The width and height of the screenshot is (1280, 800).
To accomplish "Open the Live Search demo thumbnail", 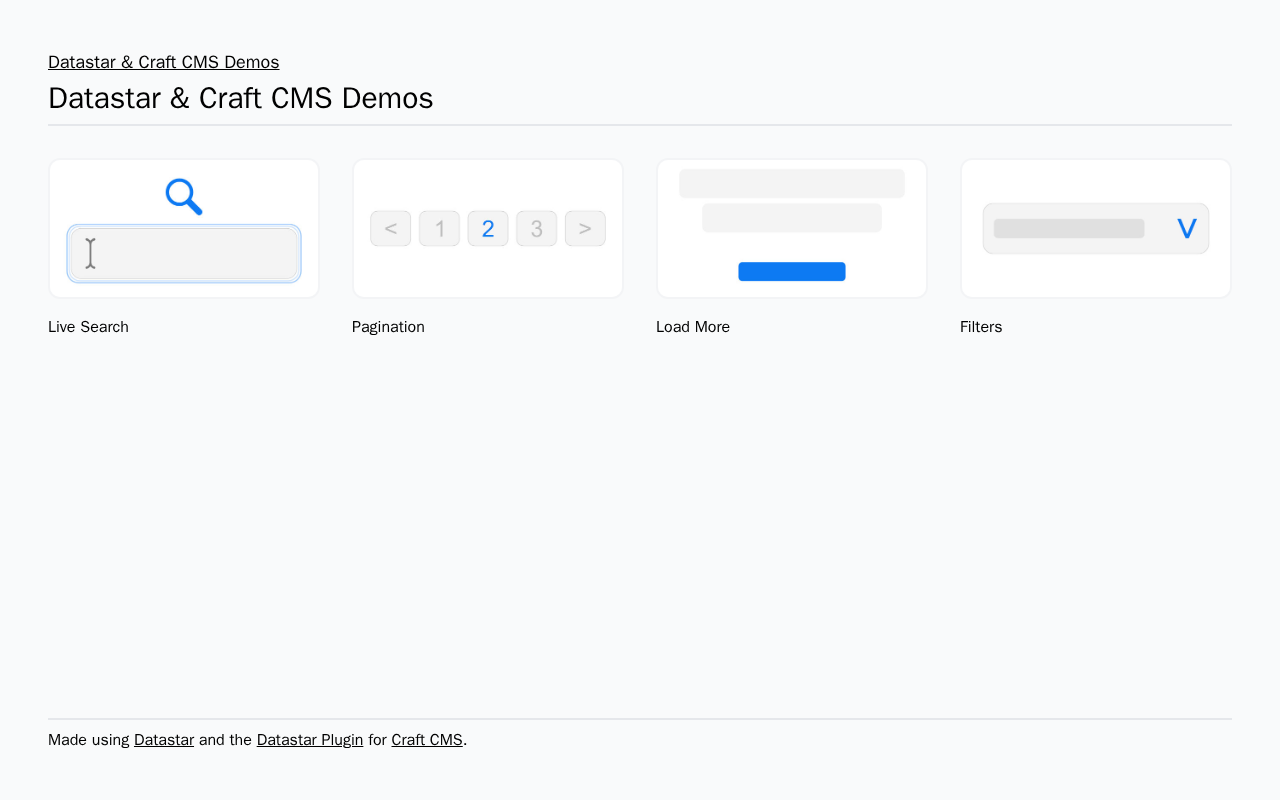I will pos(184,228).
